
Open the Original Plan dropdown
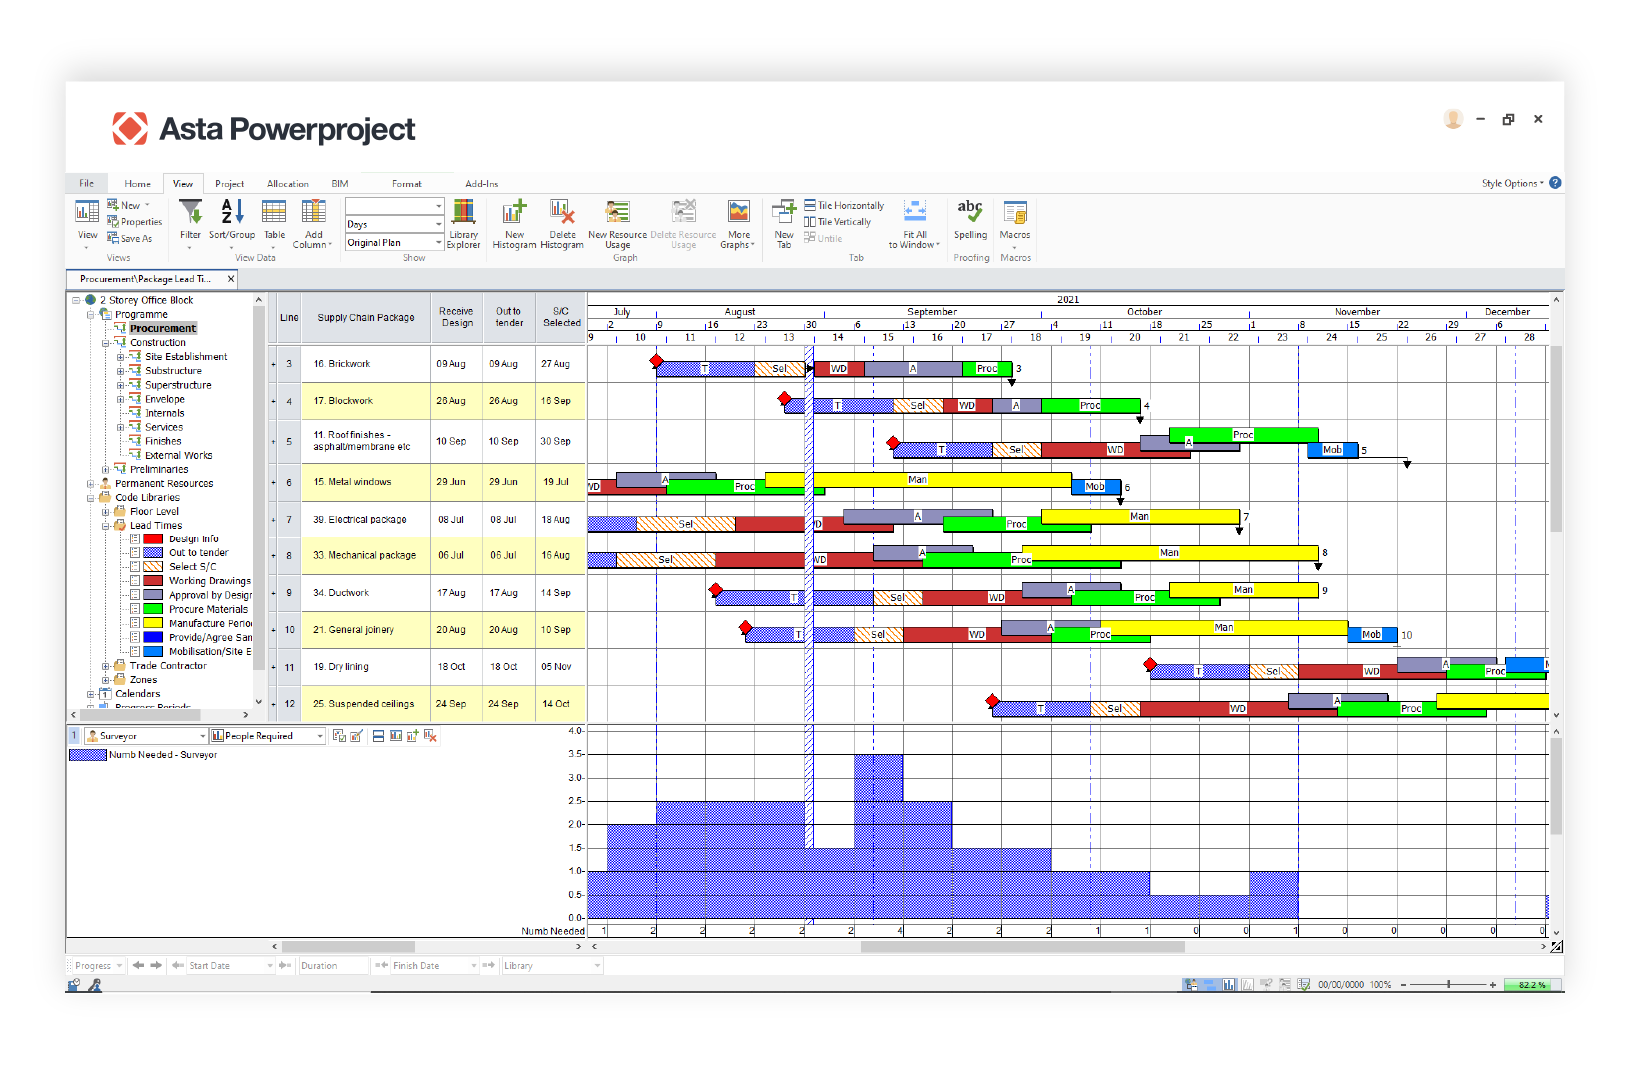[438, 243]
